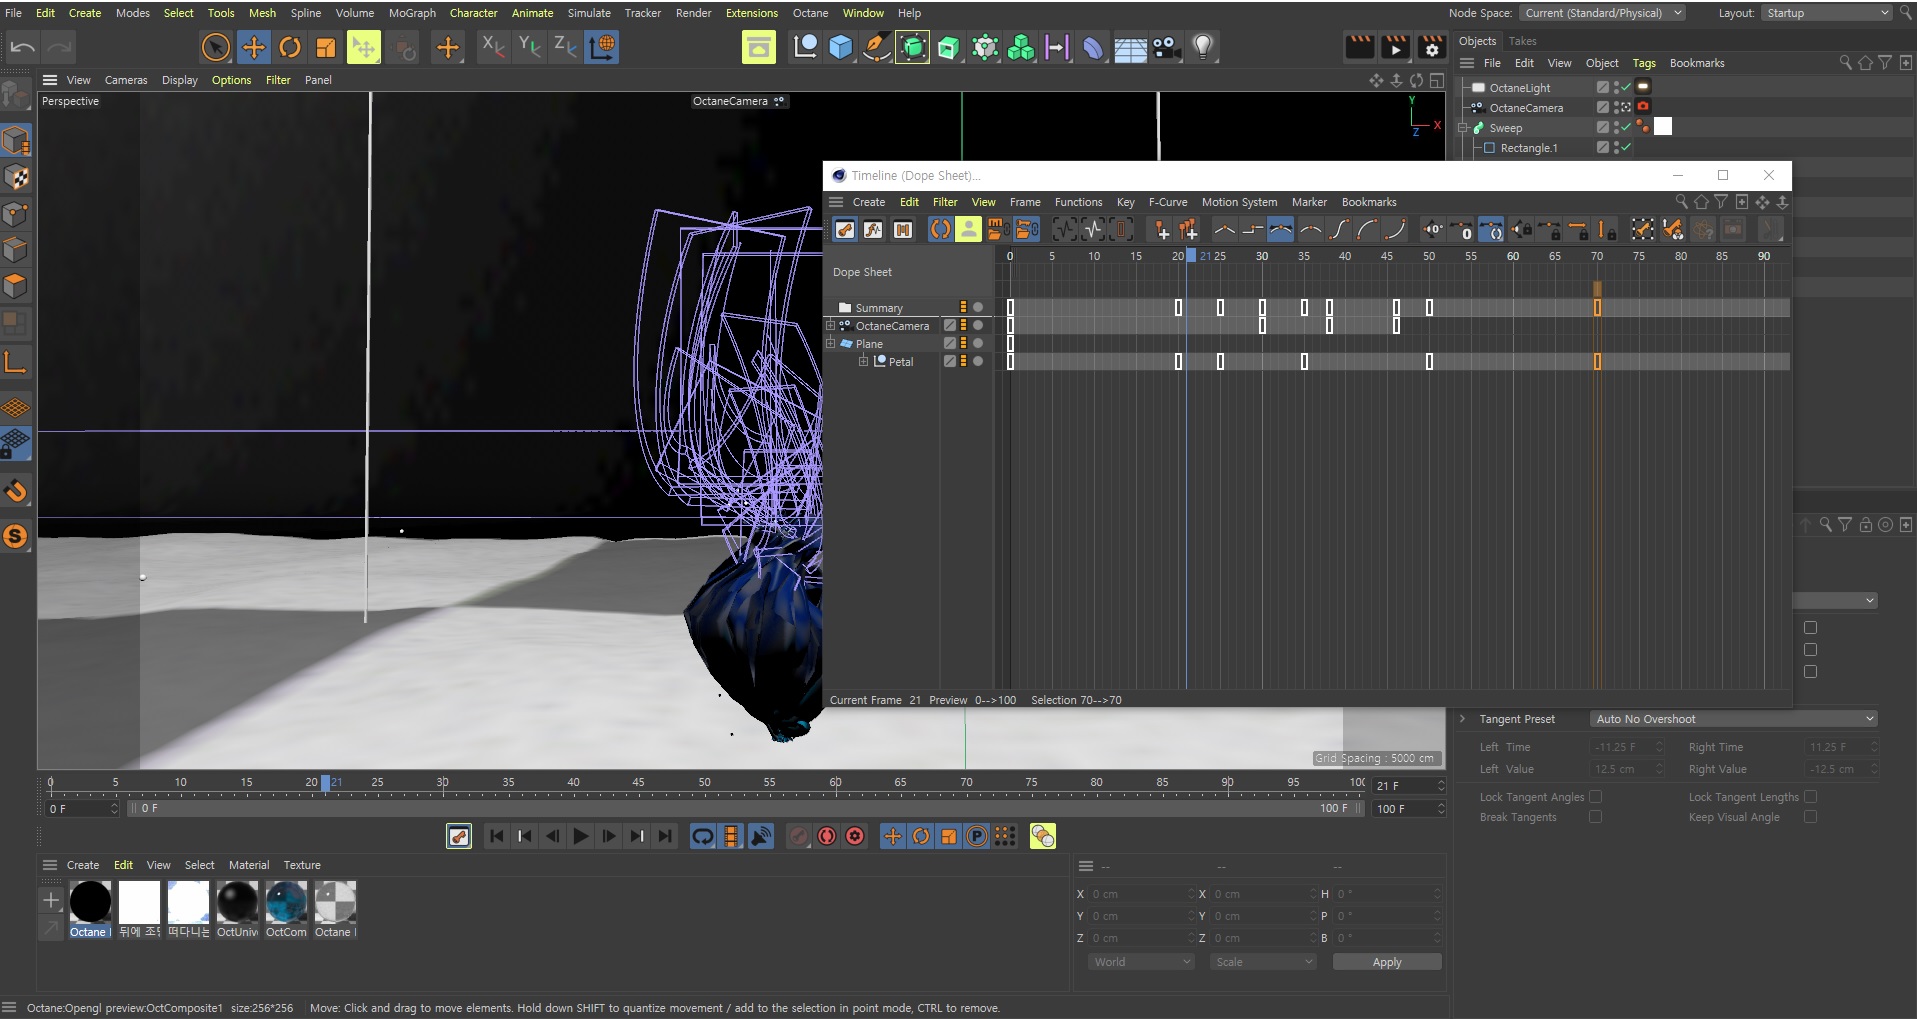Toggle Y axis lock
1917x1019 pixels.
tap(529, 47)
